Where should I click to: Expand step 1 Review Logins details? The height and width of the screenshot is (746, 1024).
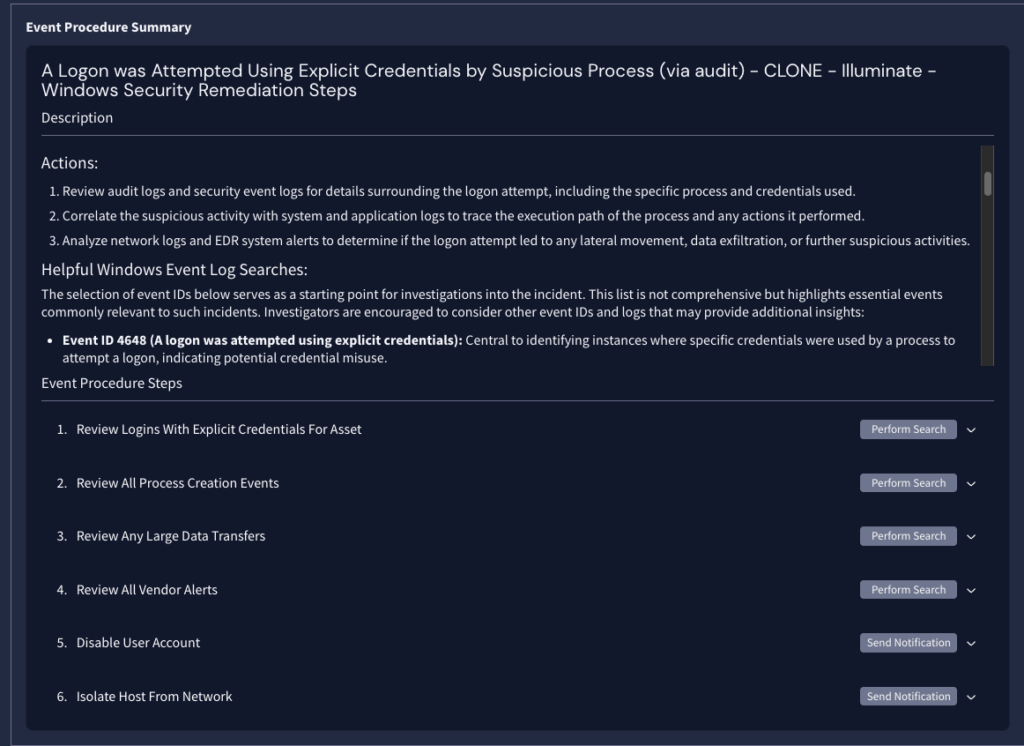tap(969, 429)
